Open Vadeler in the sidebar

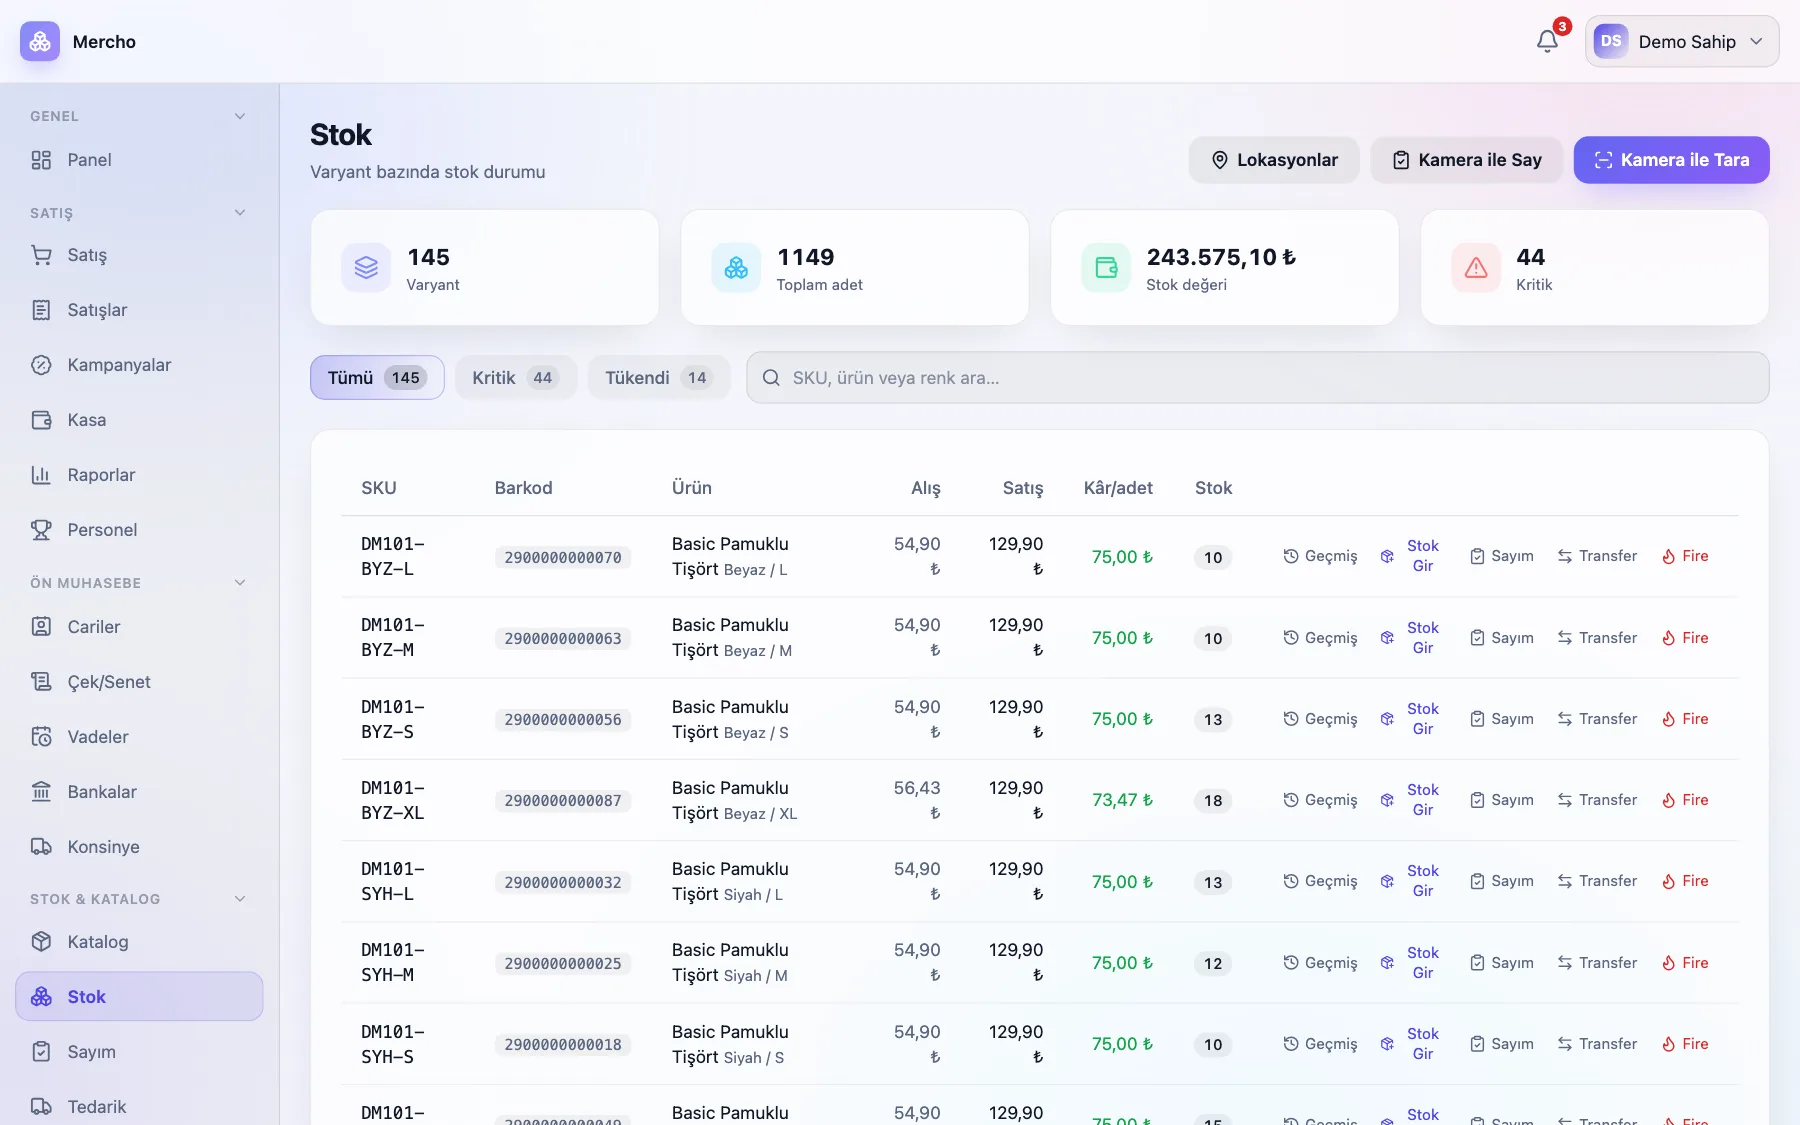tap(139, 737)
